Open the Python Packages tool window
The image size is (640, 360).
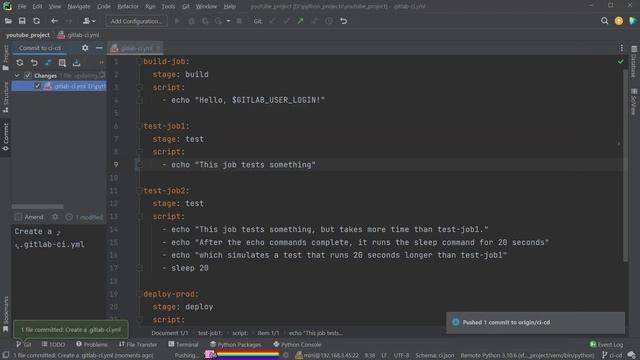pos(236,344)
